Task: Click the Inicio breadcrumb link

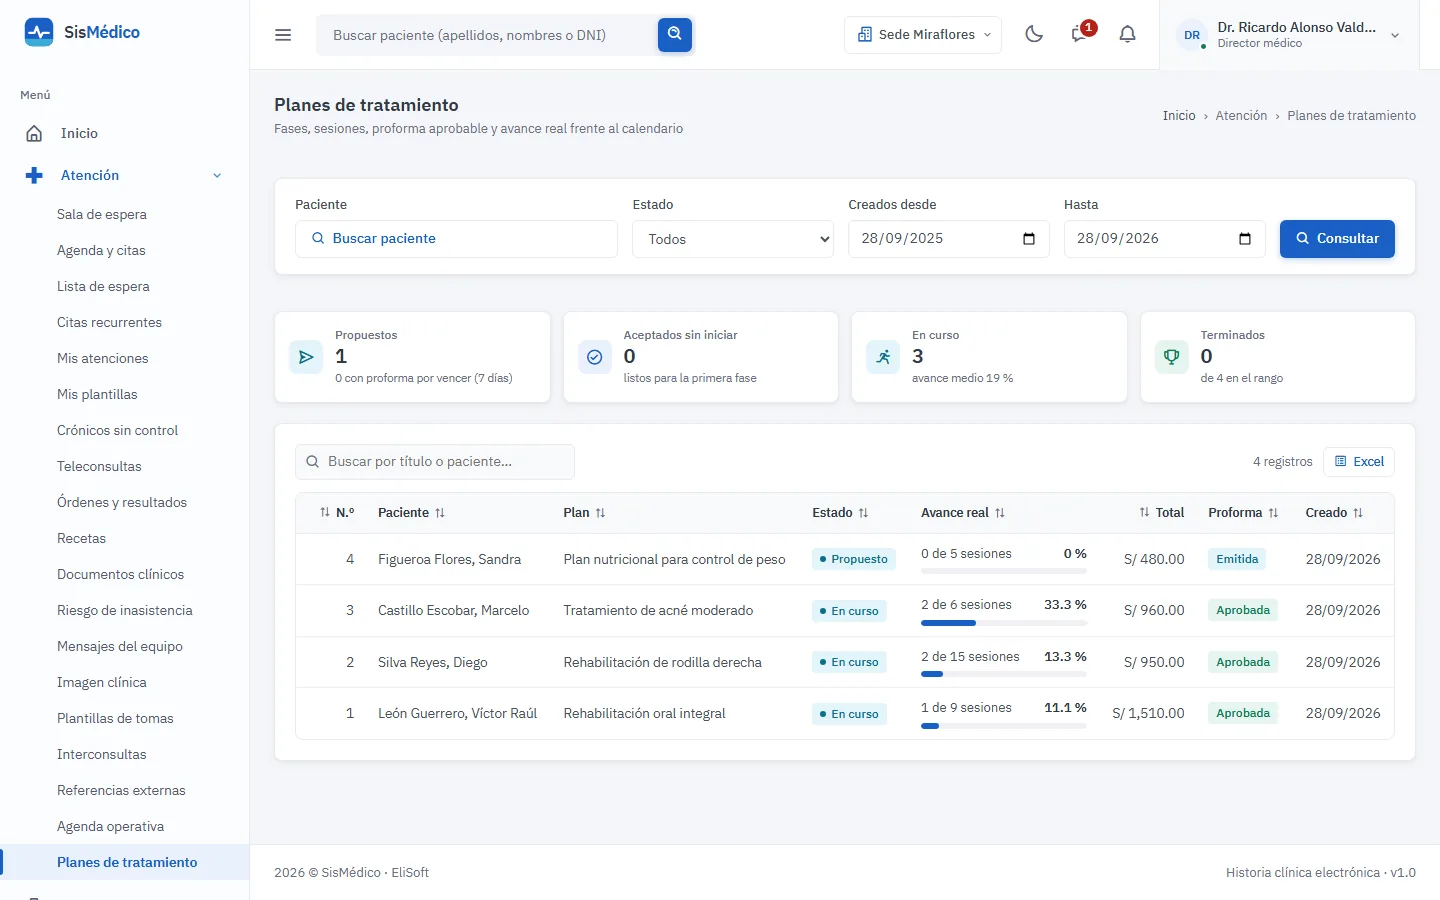Action: coord(1179,116)
